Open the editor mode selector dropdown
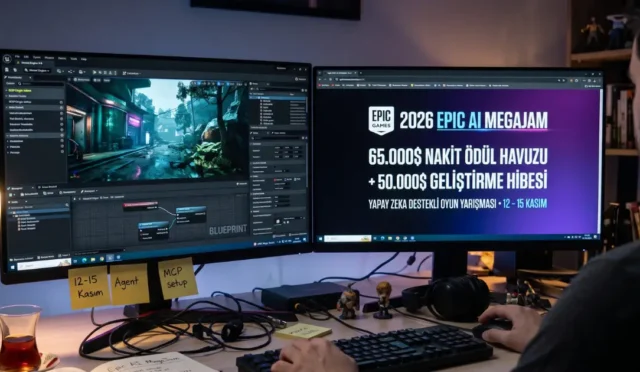The image size is (640, 372). 37,71
